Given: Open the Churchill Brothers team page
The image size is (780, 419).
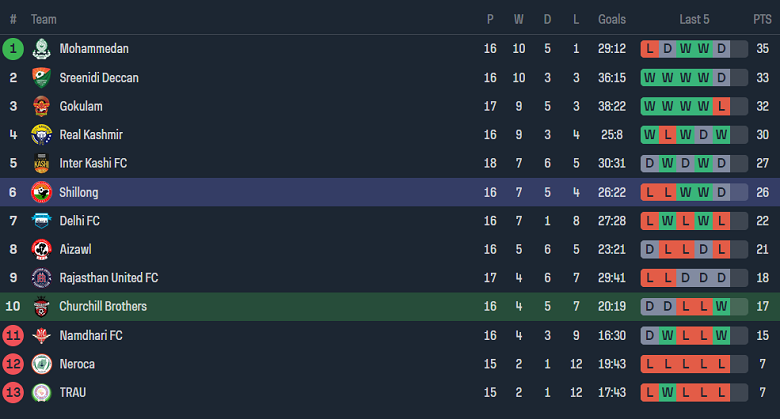Looking at the screenshot, I should tap(103, 307).
